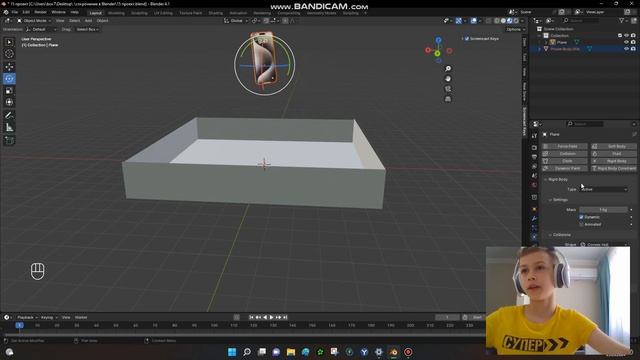Viewport: 640px width, 360px height.
Task: Toggle the Screencast Keys checkbox
Action: pyautogui.click(x=467, y=39)
